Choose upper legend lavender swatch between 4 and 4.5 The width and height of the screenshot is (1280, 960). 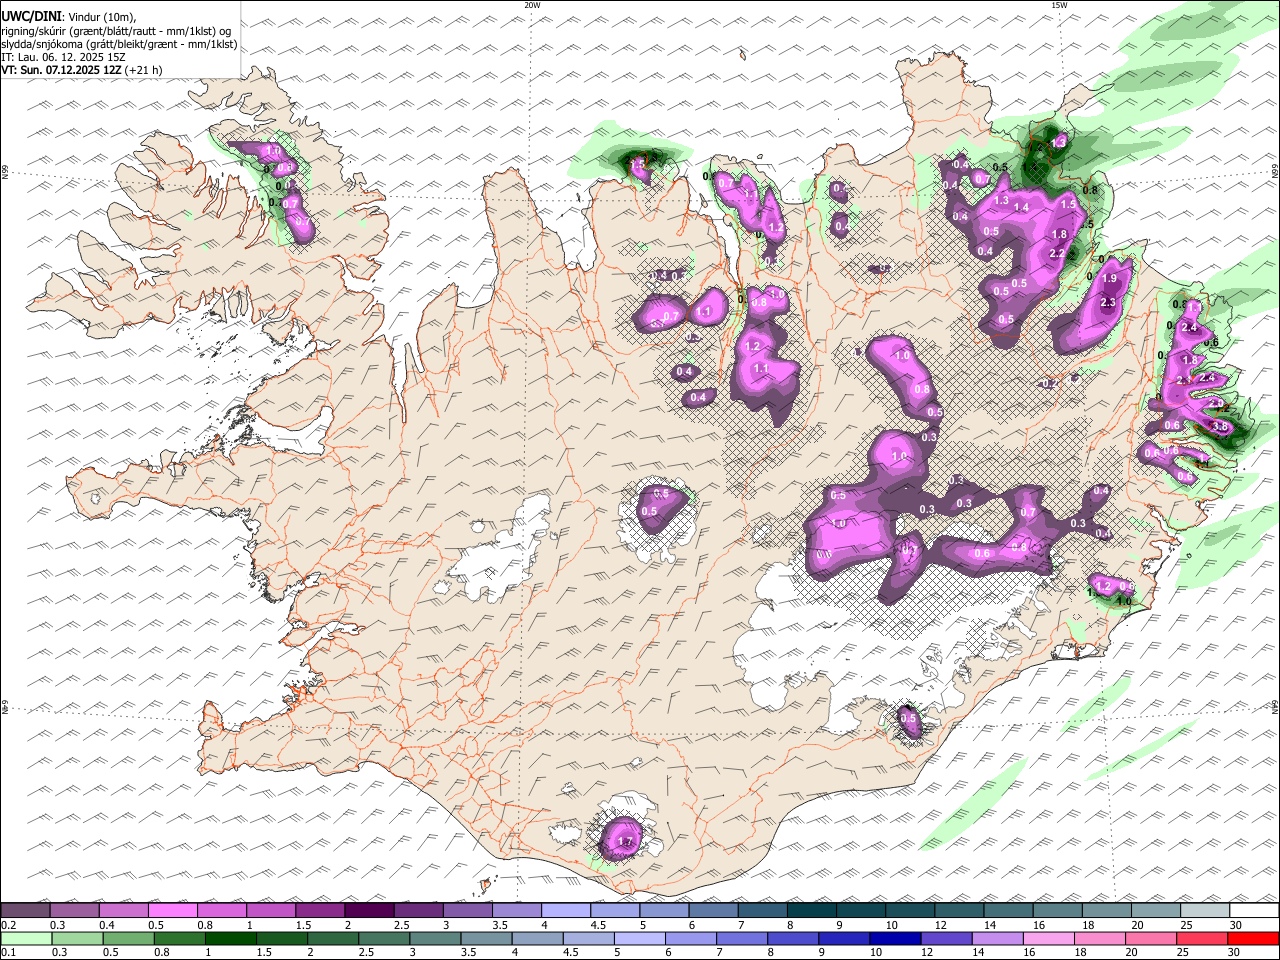pyautogui.click(x=565, y=910)
